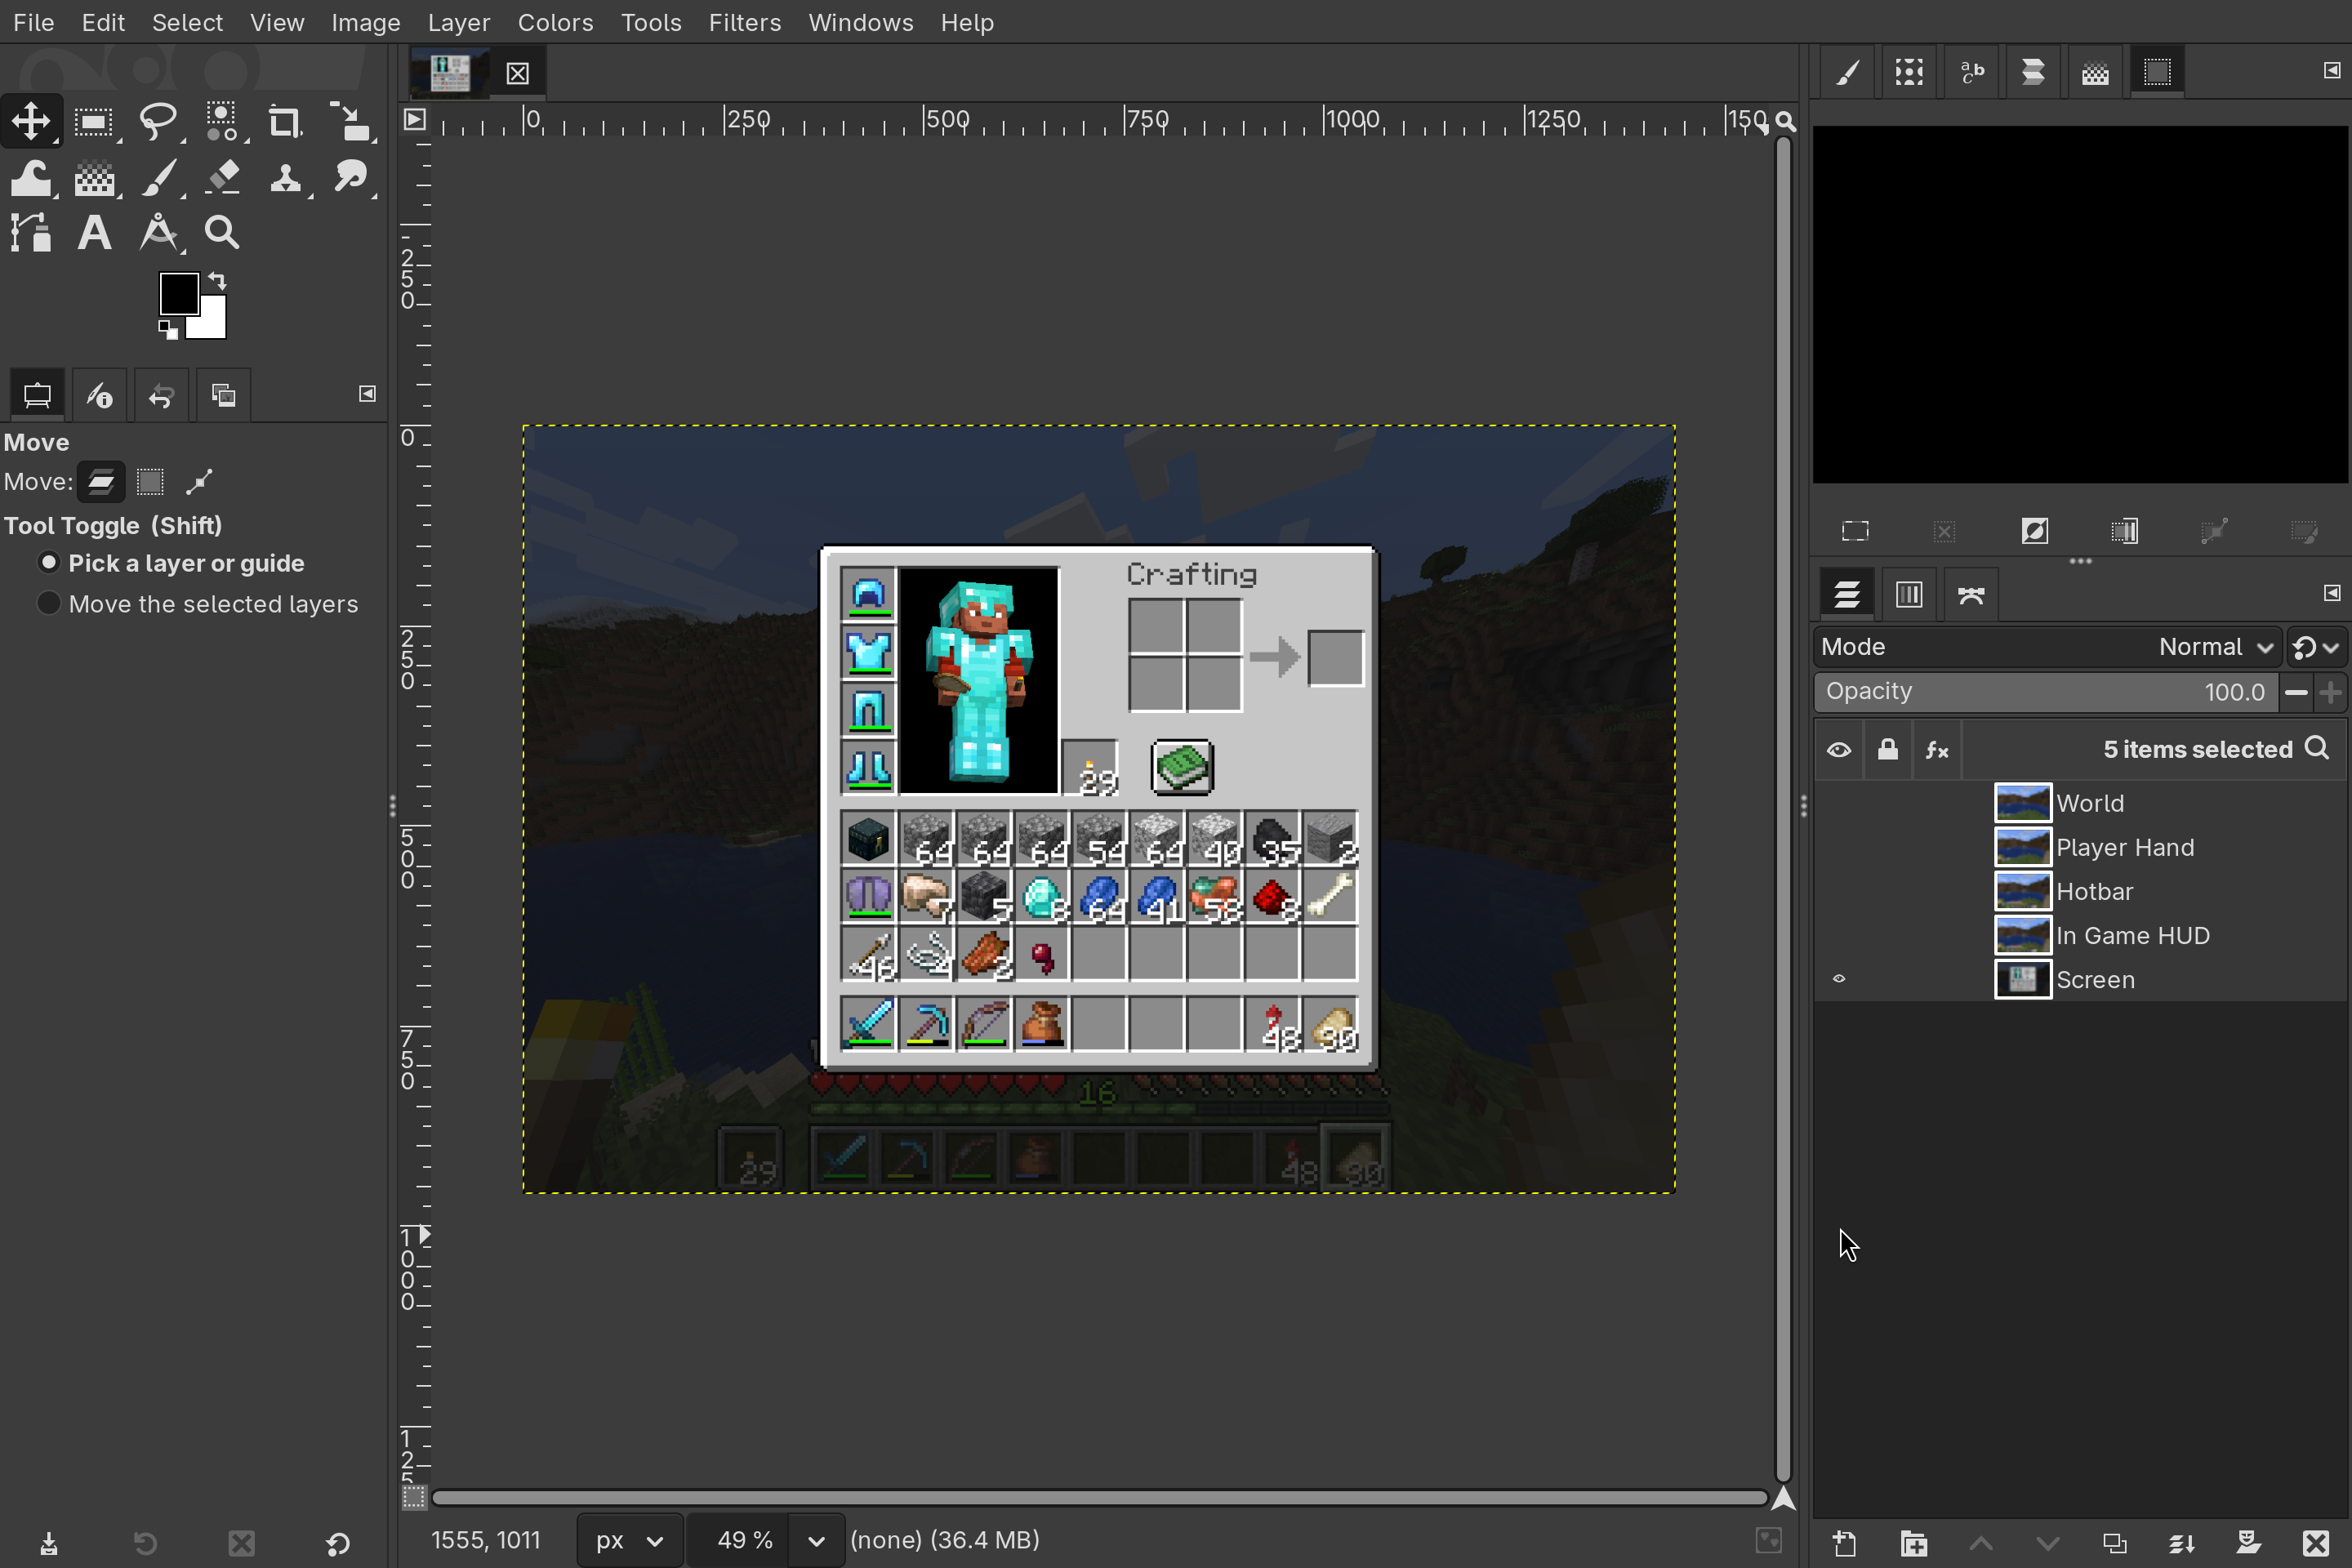
Task: Select the Bucket Fill tool
Action: pos(30,176)
